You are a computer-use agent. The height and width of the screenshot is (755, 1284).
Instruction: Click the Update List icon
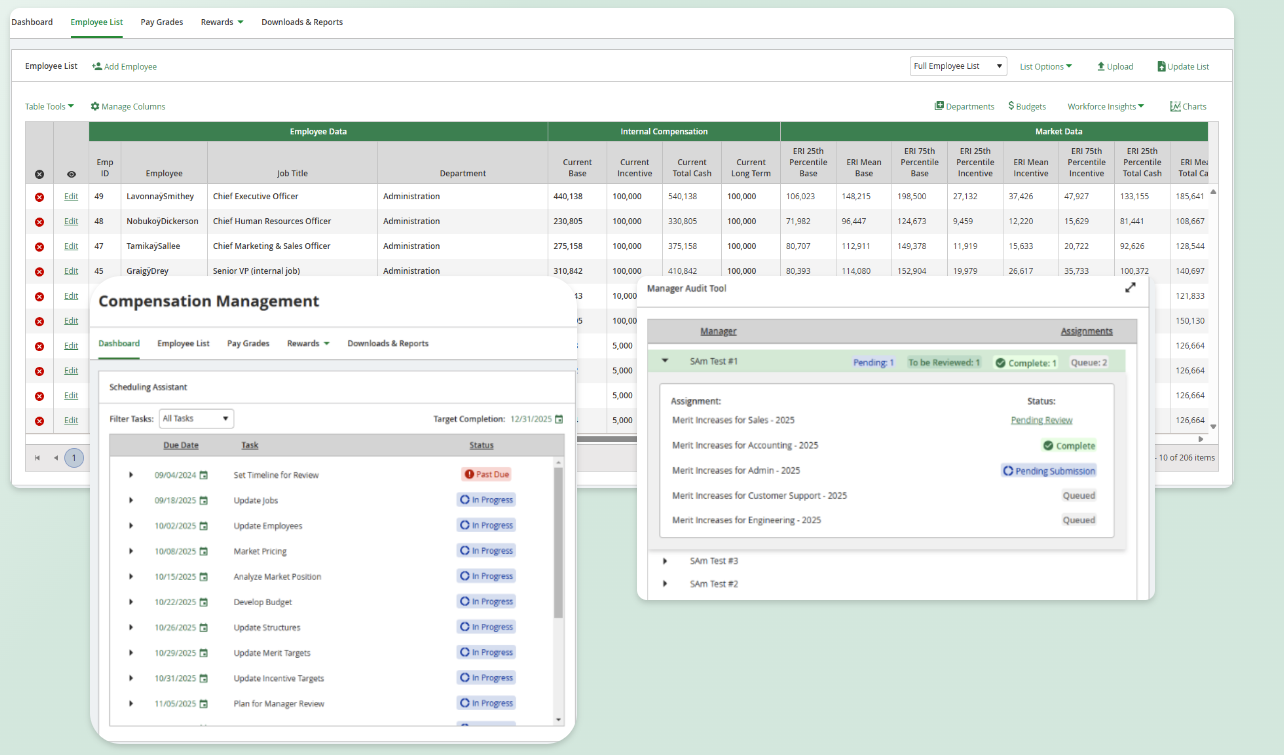click(x=1161, y=67)
